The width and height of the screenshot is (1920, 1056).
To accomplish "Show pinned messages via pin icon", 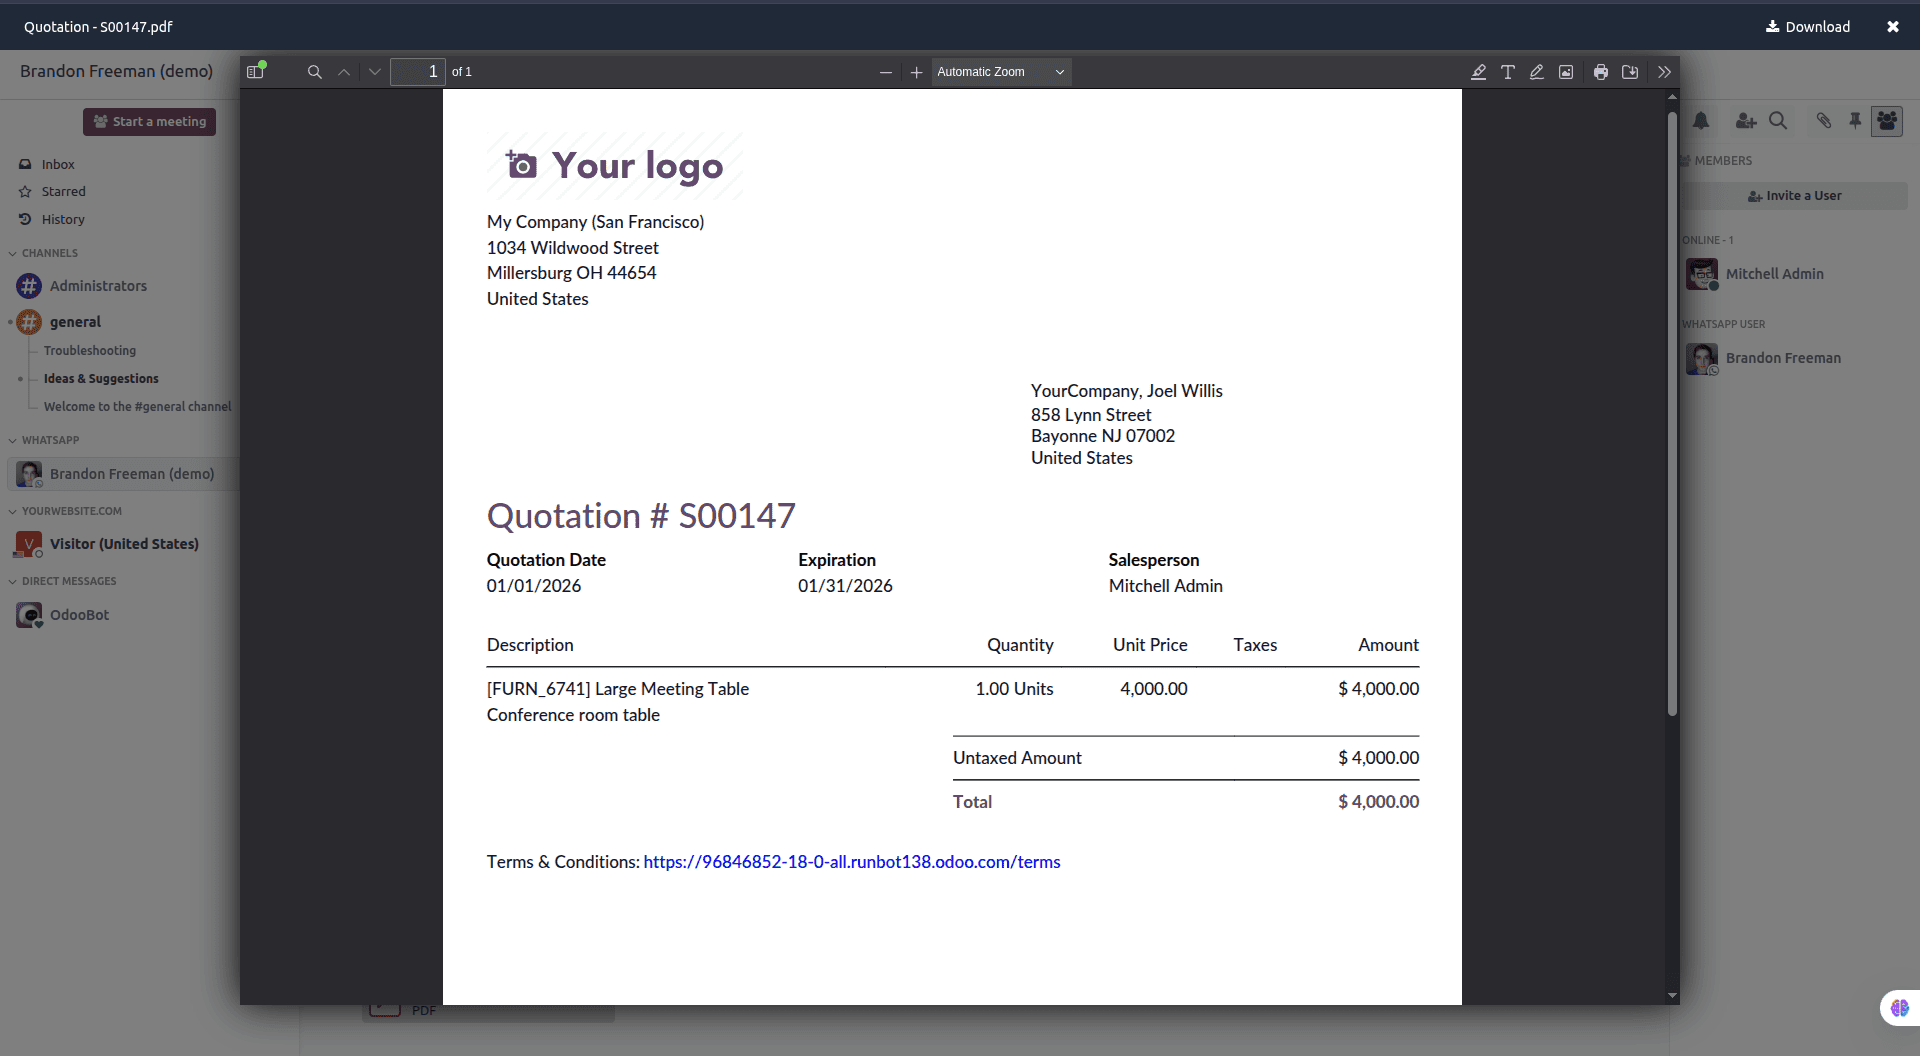I will tap(1855, 120).
